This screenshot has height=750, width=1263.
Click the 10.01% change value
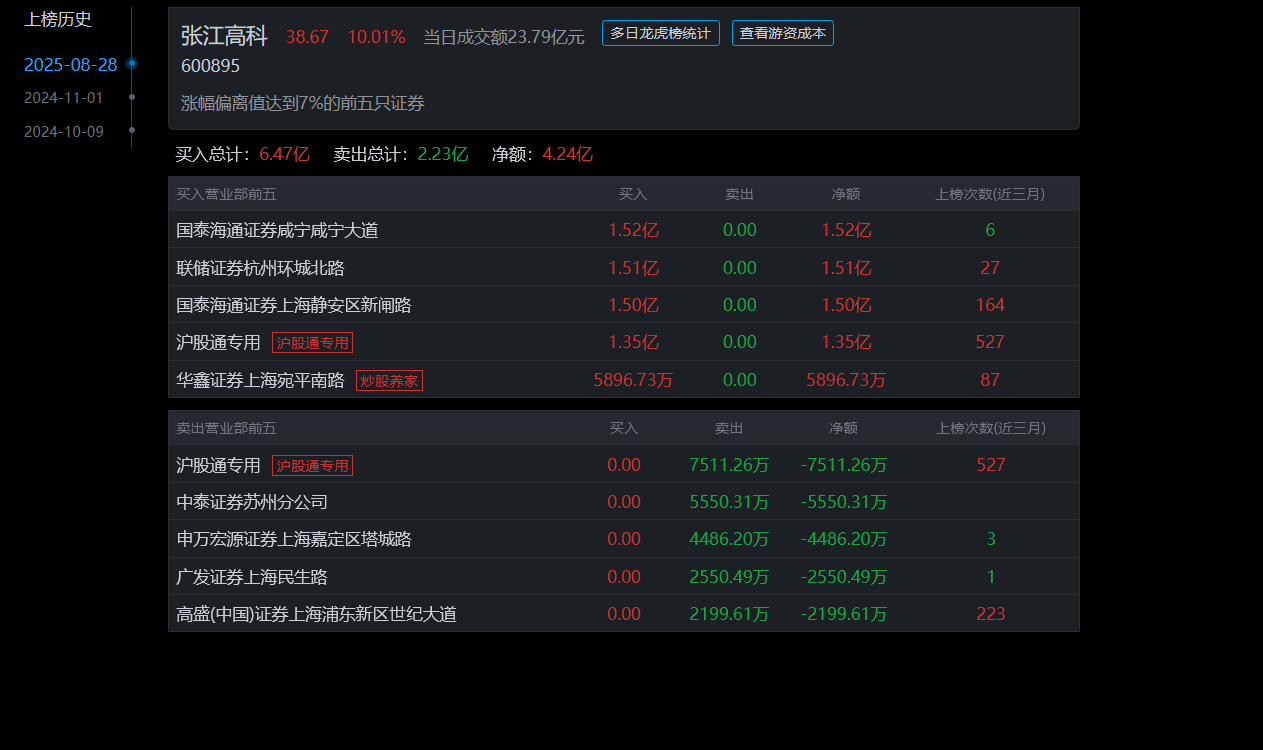[x=376, y=37]
